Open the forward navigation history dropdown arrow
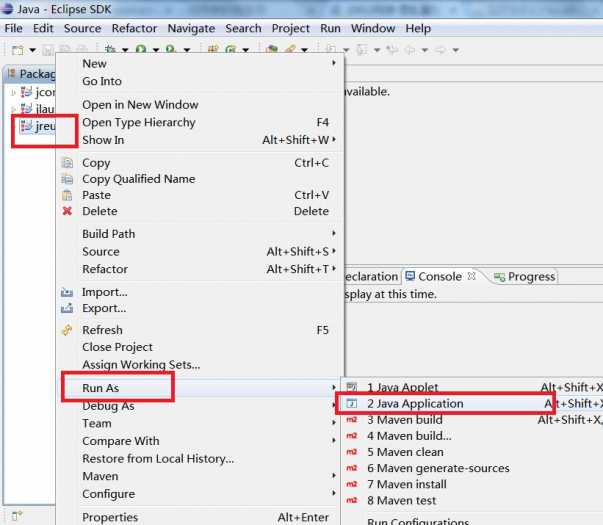 coord(456,50)
